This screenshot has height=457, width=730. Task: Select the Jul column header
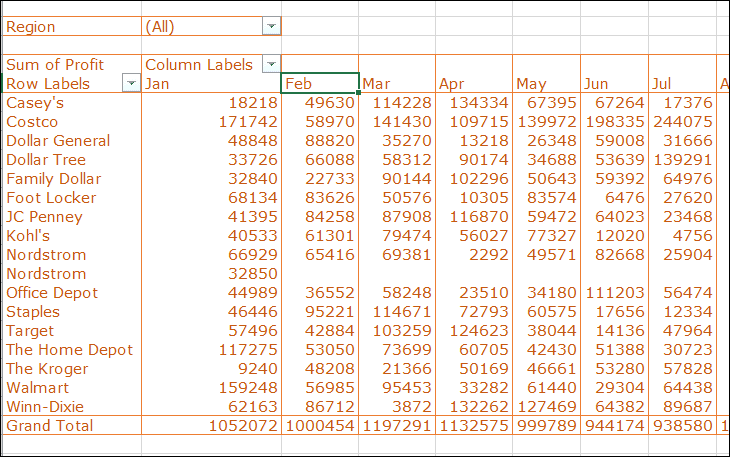[x=683, y=83]
